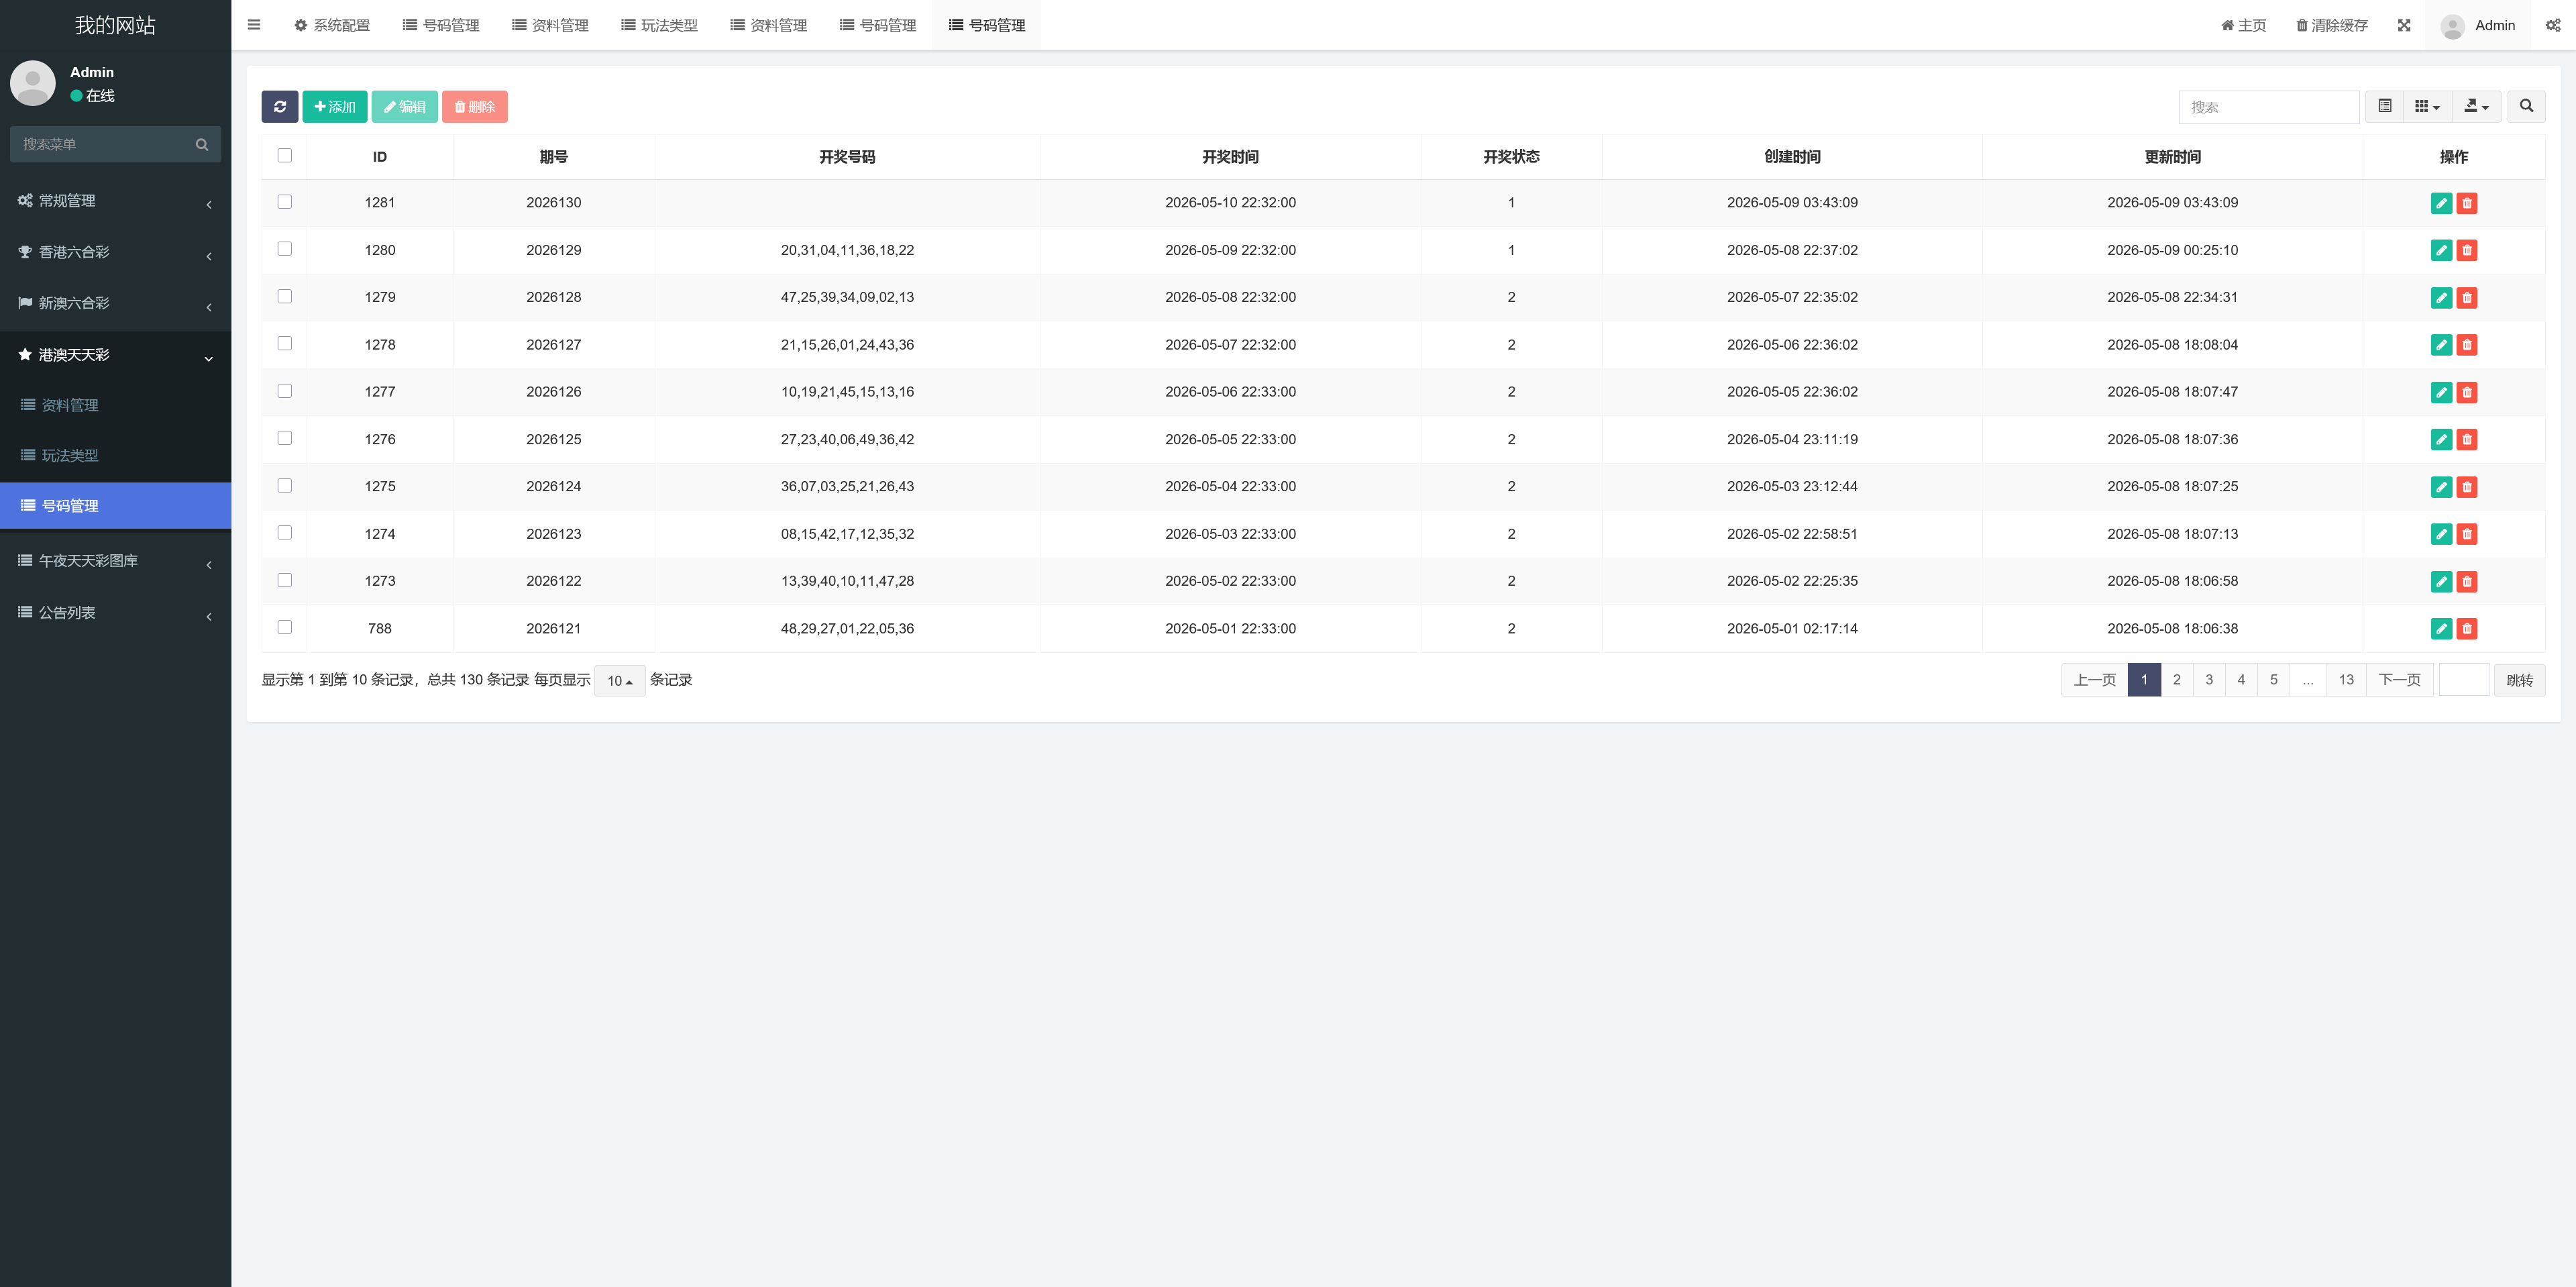The height and width of the screenshot is (1287, 2576).
Task: Expand the 午夜天天彩图库 sidebar menu
Action: point(115,561)
